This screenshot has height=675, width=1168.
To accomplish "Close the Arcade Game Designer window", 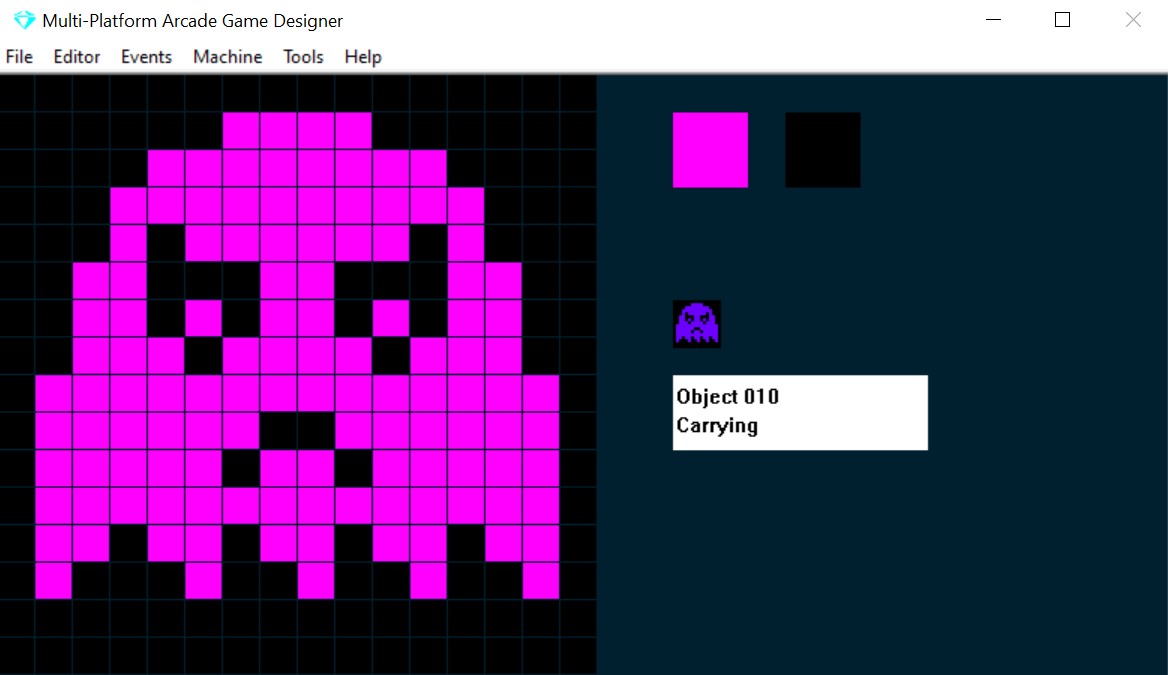I will pyautogui.click(x=1133, y=20).
